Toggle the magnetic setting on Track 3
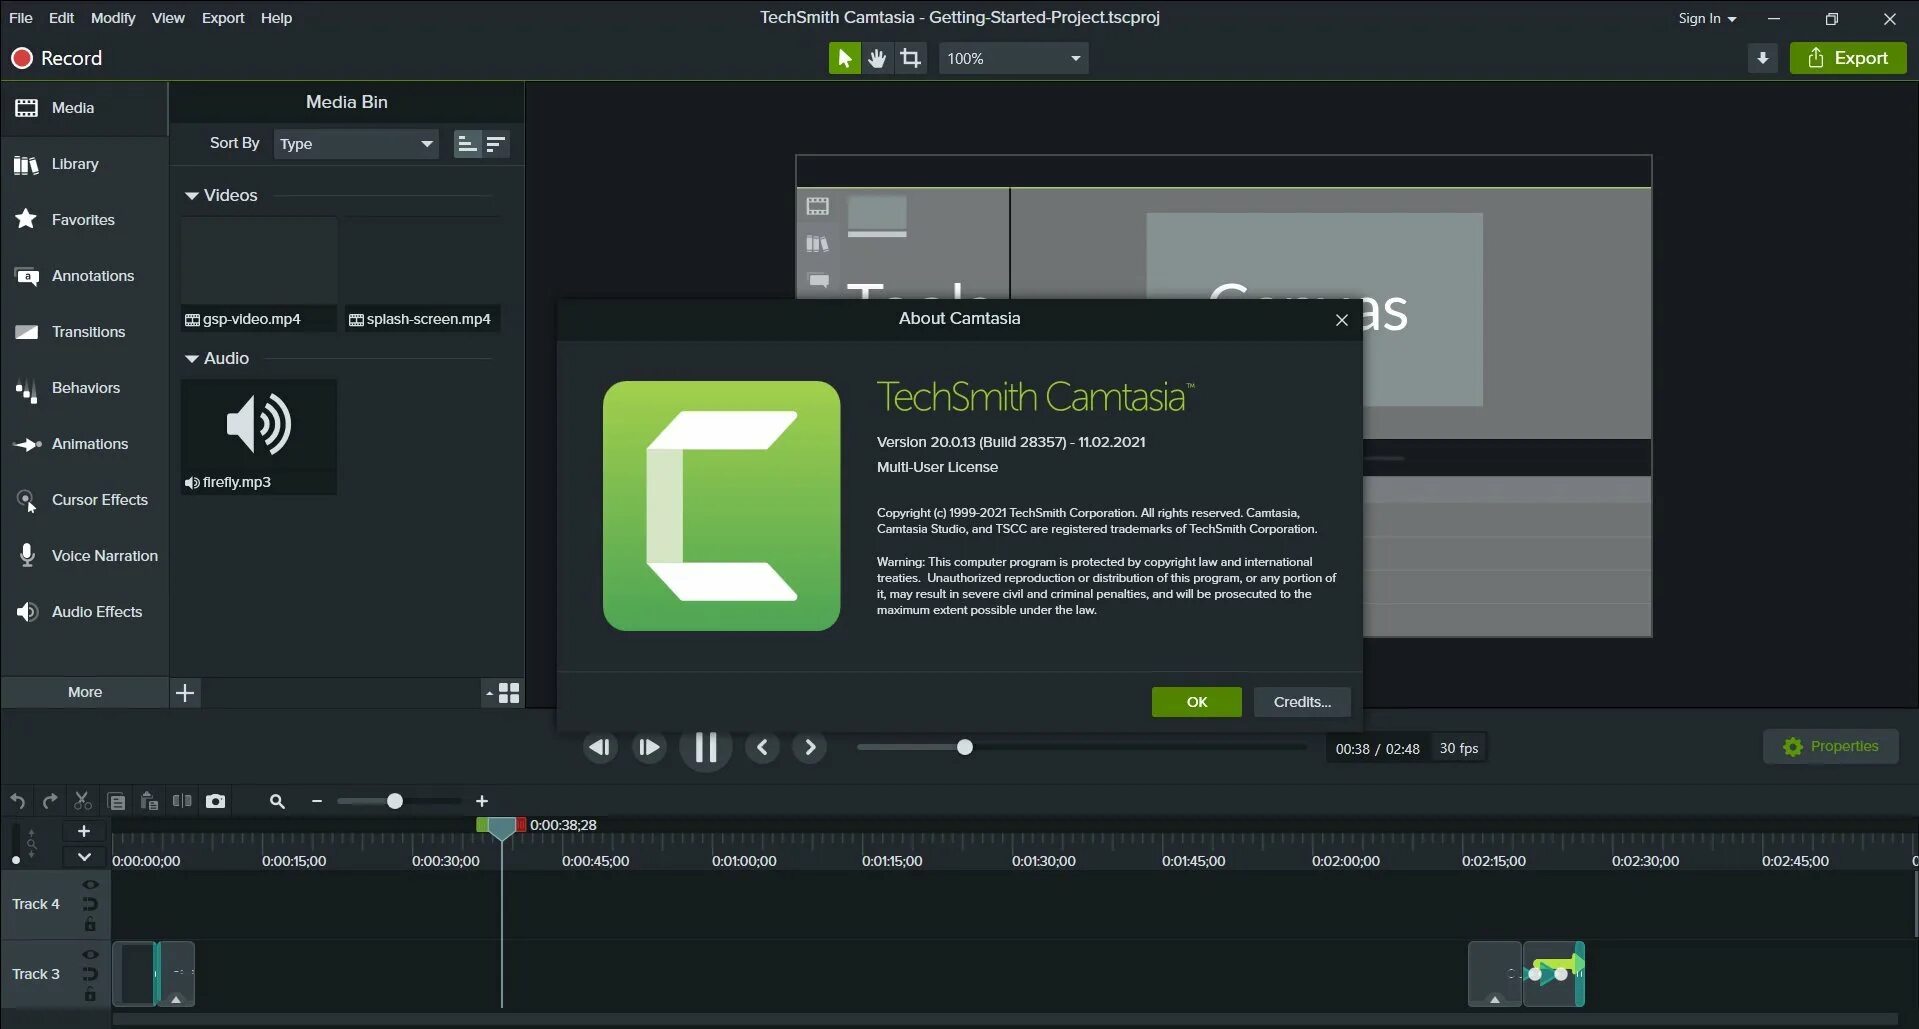The width and height of the screenshot is (1919, 1029). tap(90, 974)
